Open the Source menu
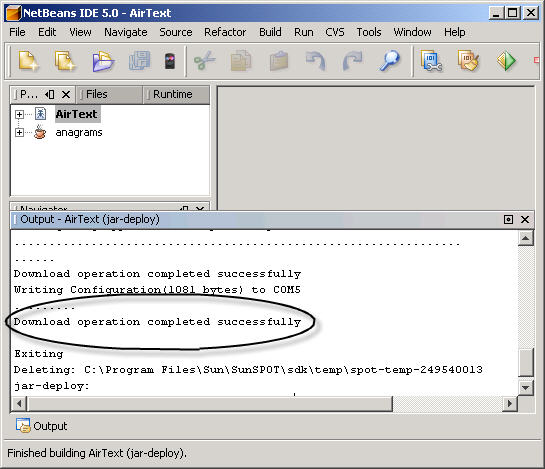 176,32
